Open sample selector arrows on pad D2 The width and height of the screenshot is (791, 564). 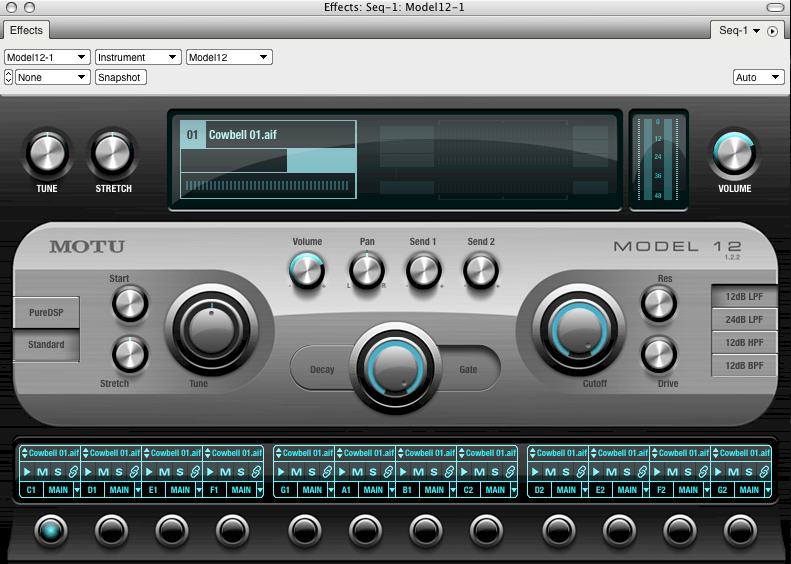[532, 453]
